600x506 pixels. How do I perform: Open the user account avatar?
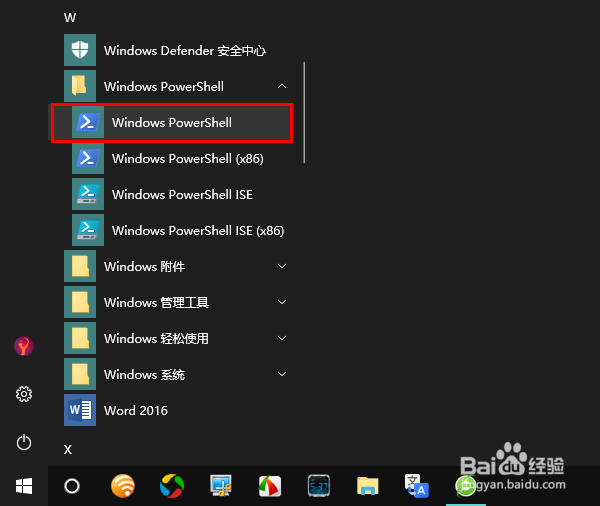pos(24,346)
